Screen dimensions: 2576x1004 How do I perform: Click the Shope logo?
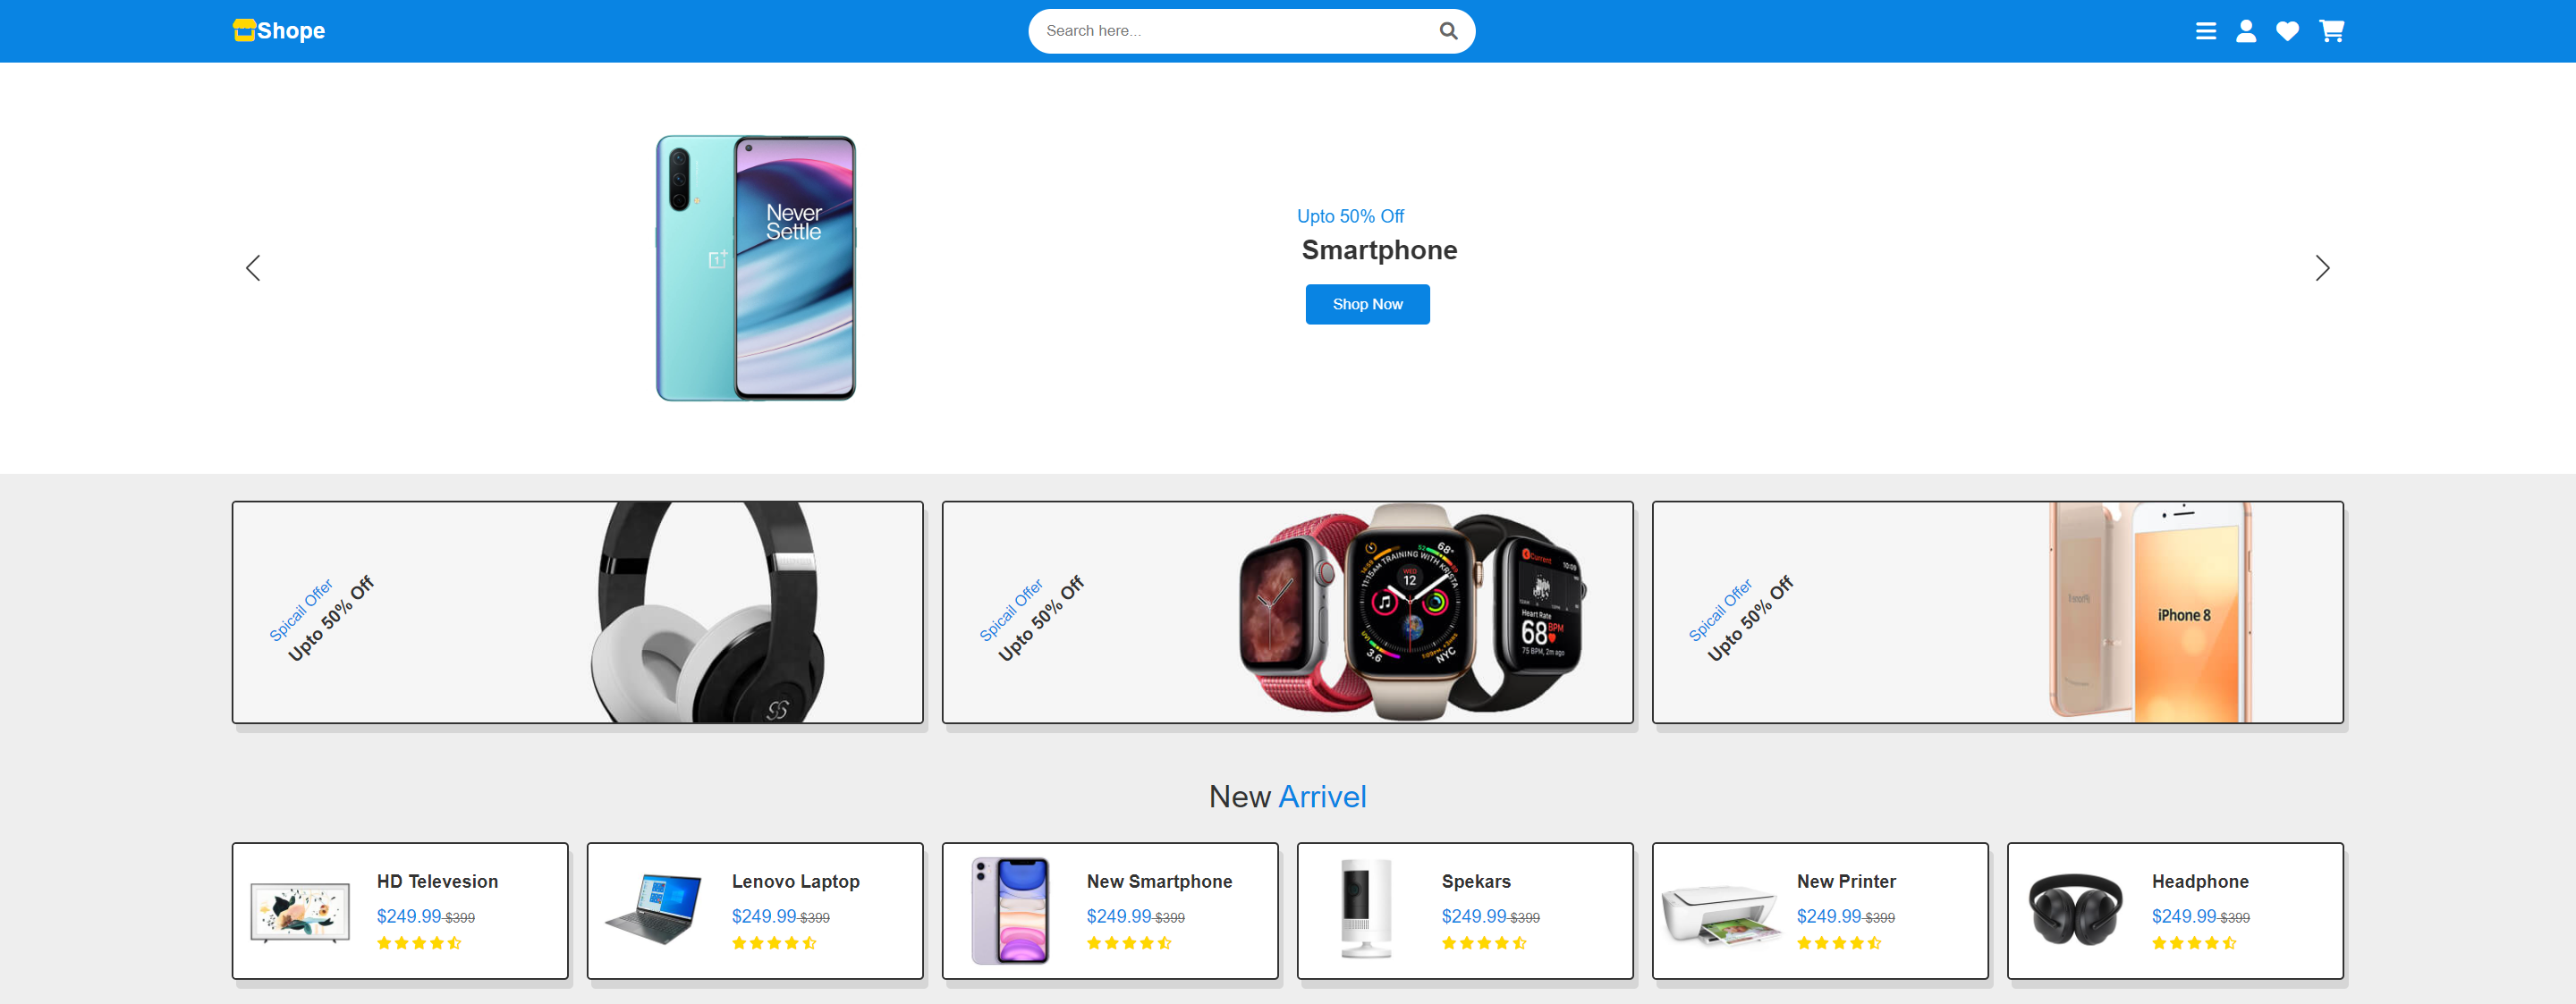279,31
